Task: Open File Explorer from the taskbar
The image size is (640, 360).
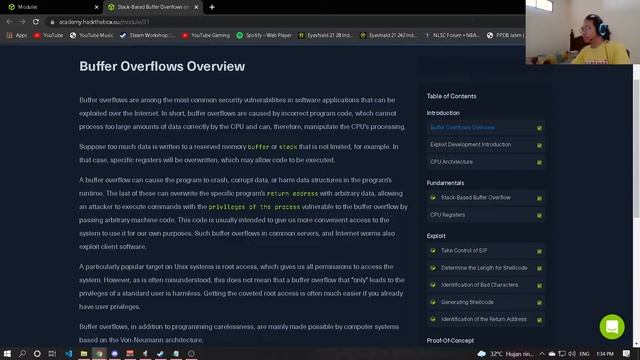Action: tap(84, 353)
